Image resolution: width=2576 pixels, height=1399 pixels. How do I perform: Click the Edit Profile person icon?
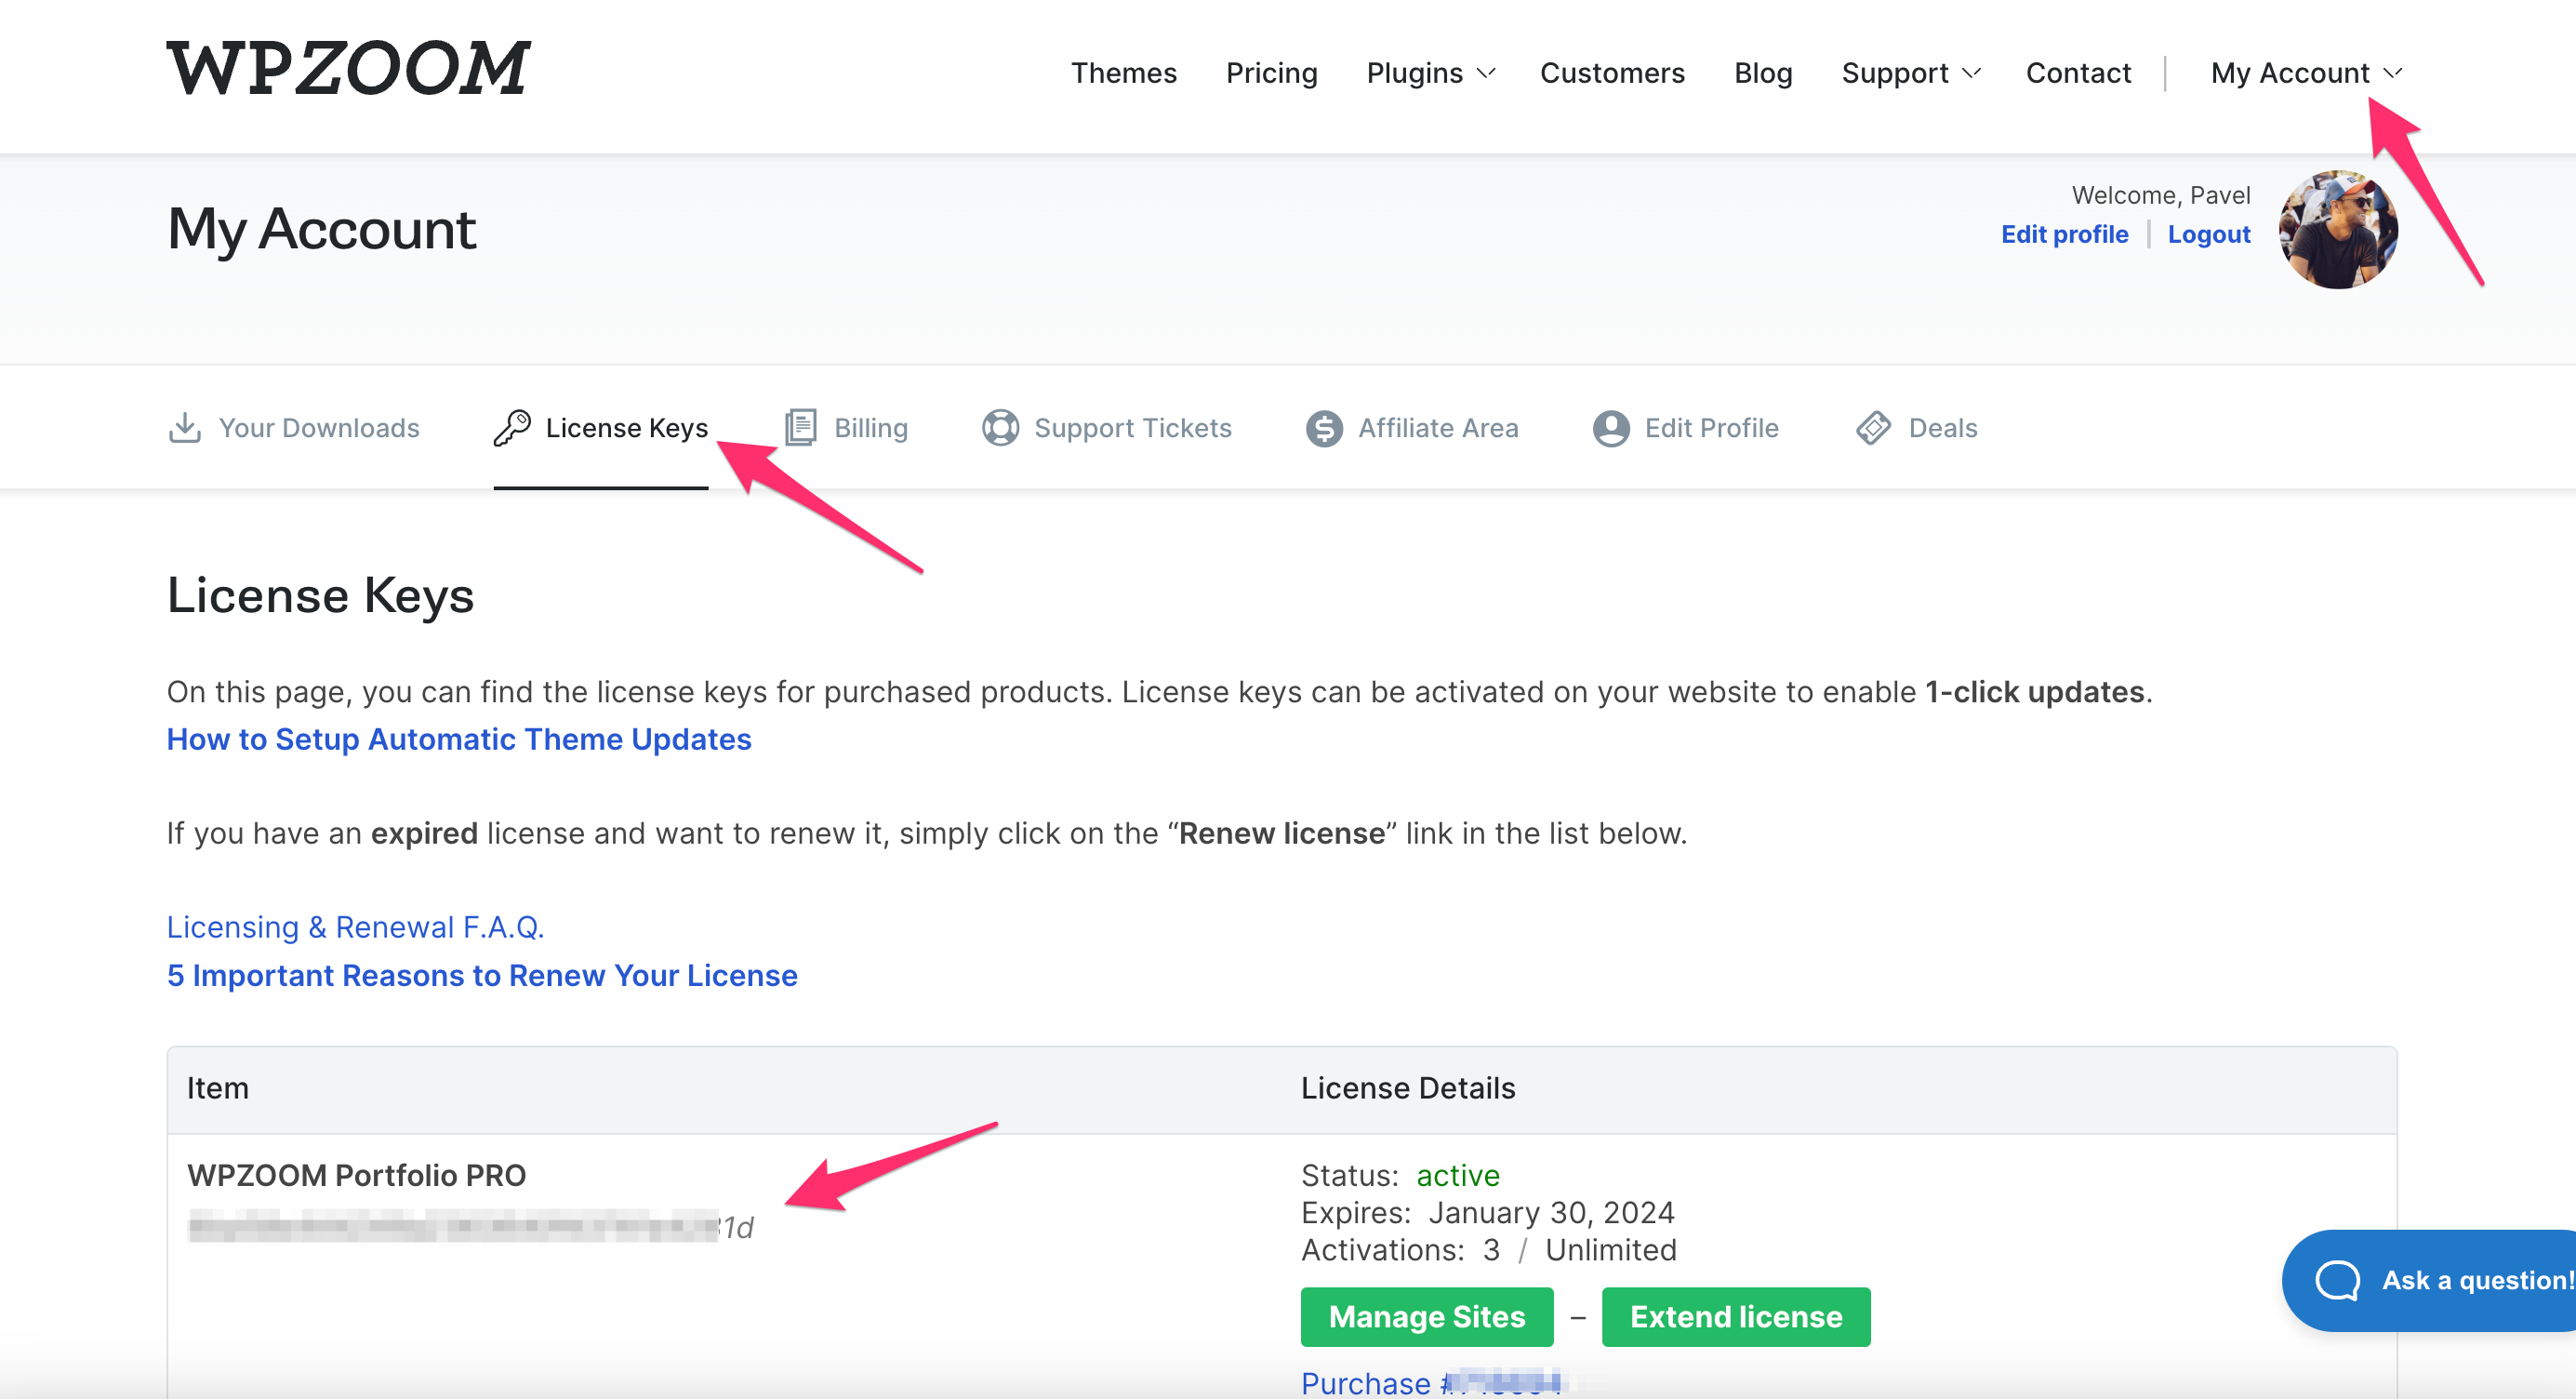tap(1611, 429)
